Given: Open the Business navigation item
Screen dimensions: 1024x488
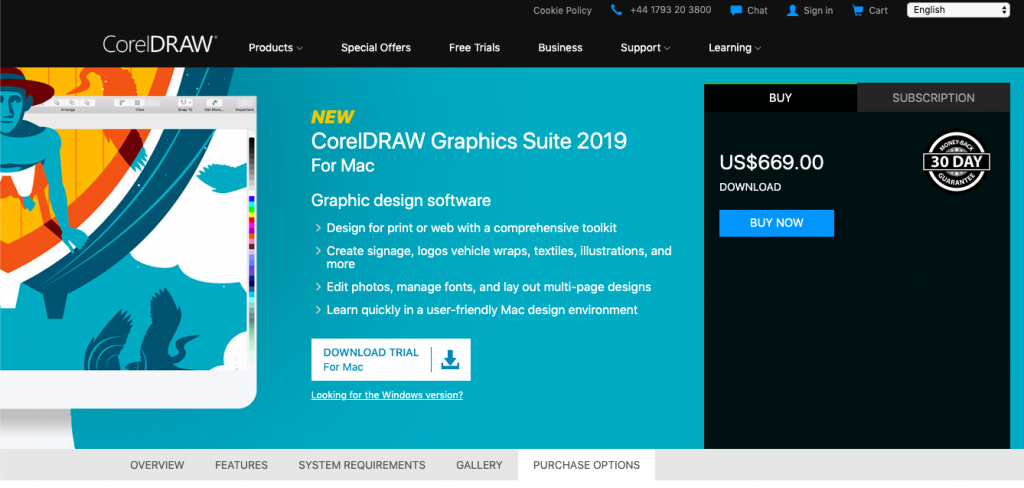Looking at the screenshot, I should (560, 48).
